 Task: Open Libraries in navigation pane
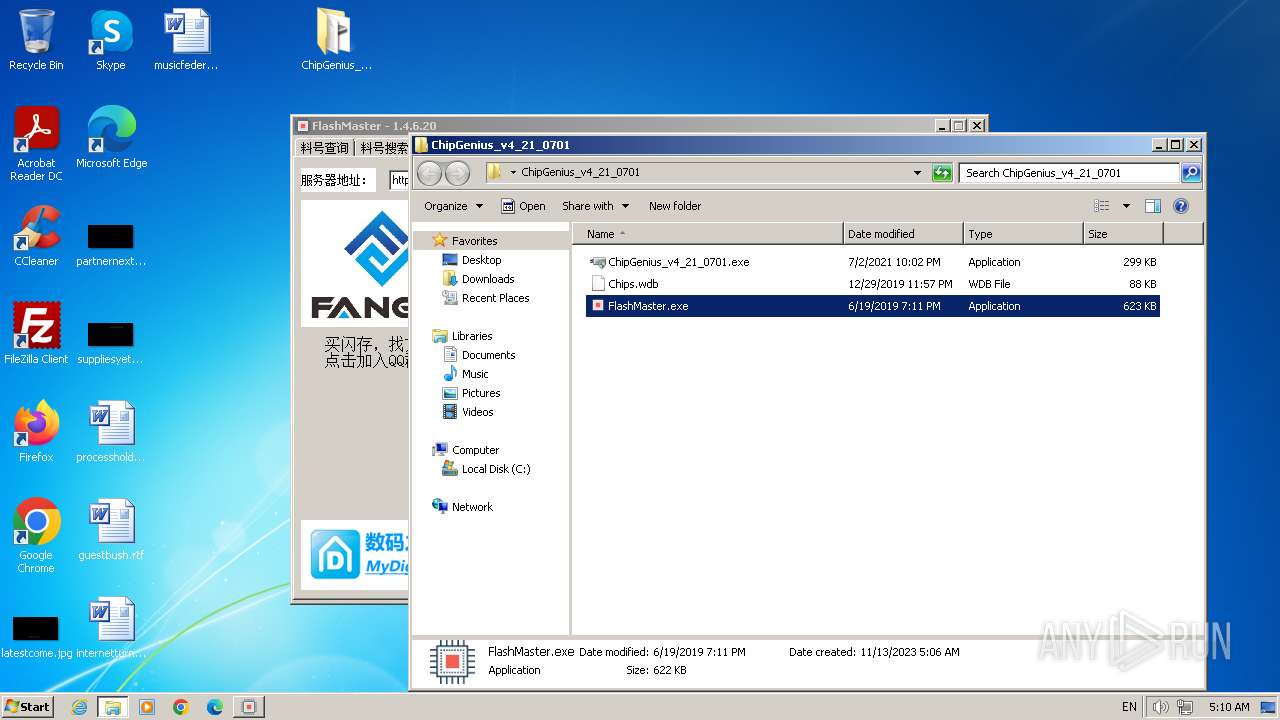point(471,336)
